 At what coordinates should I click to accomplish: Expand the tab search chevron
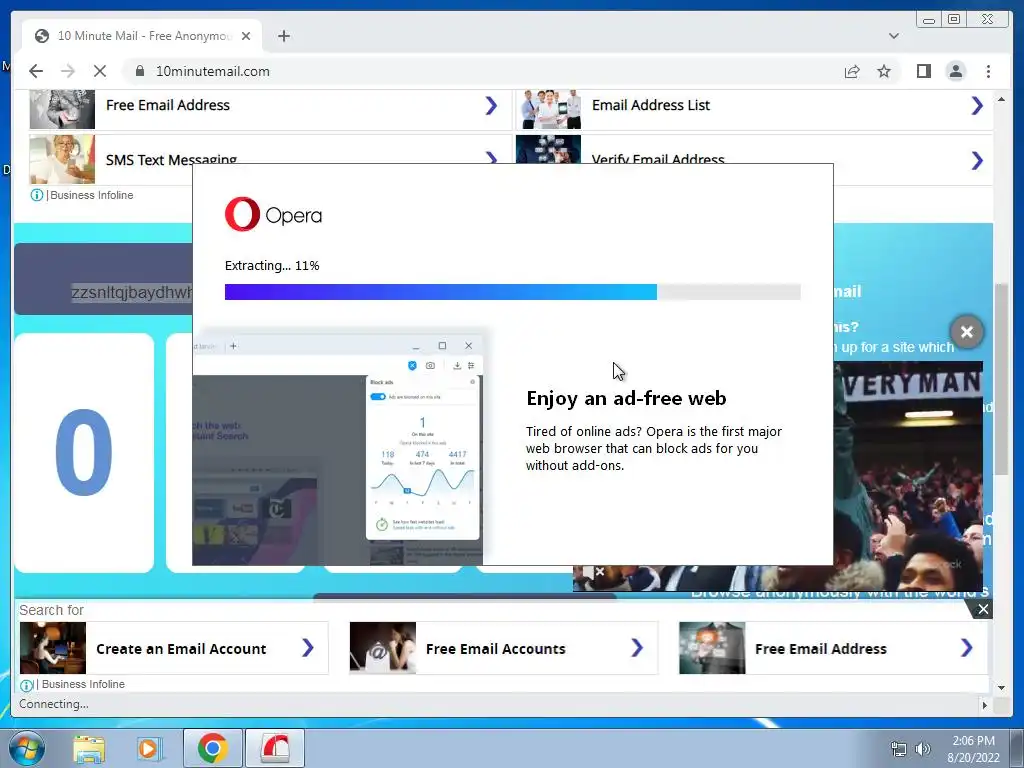pos(893,36)
